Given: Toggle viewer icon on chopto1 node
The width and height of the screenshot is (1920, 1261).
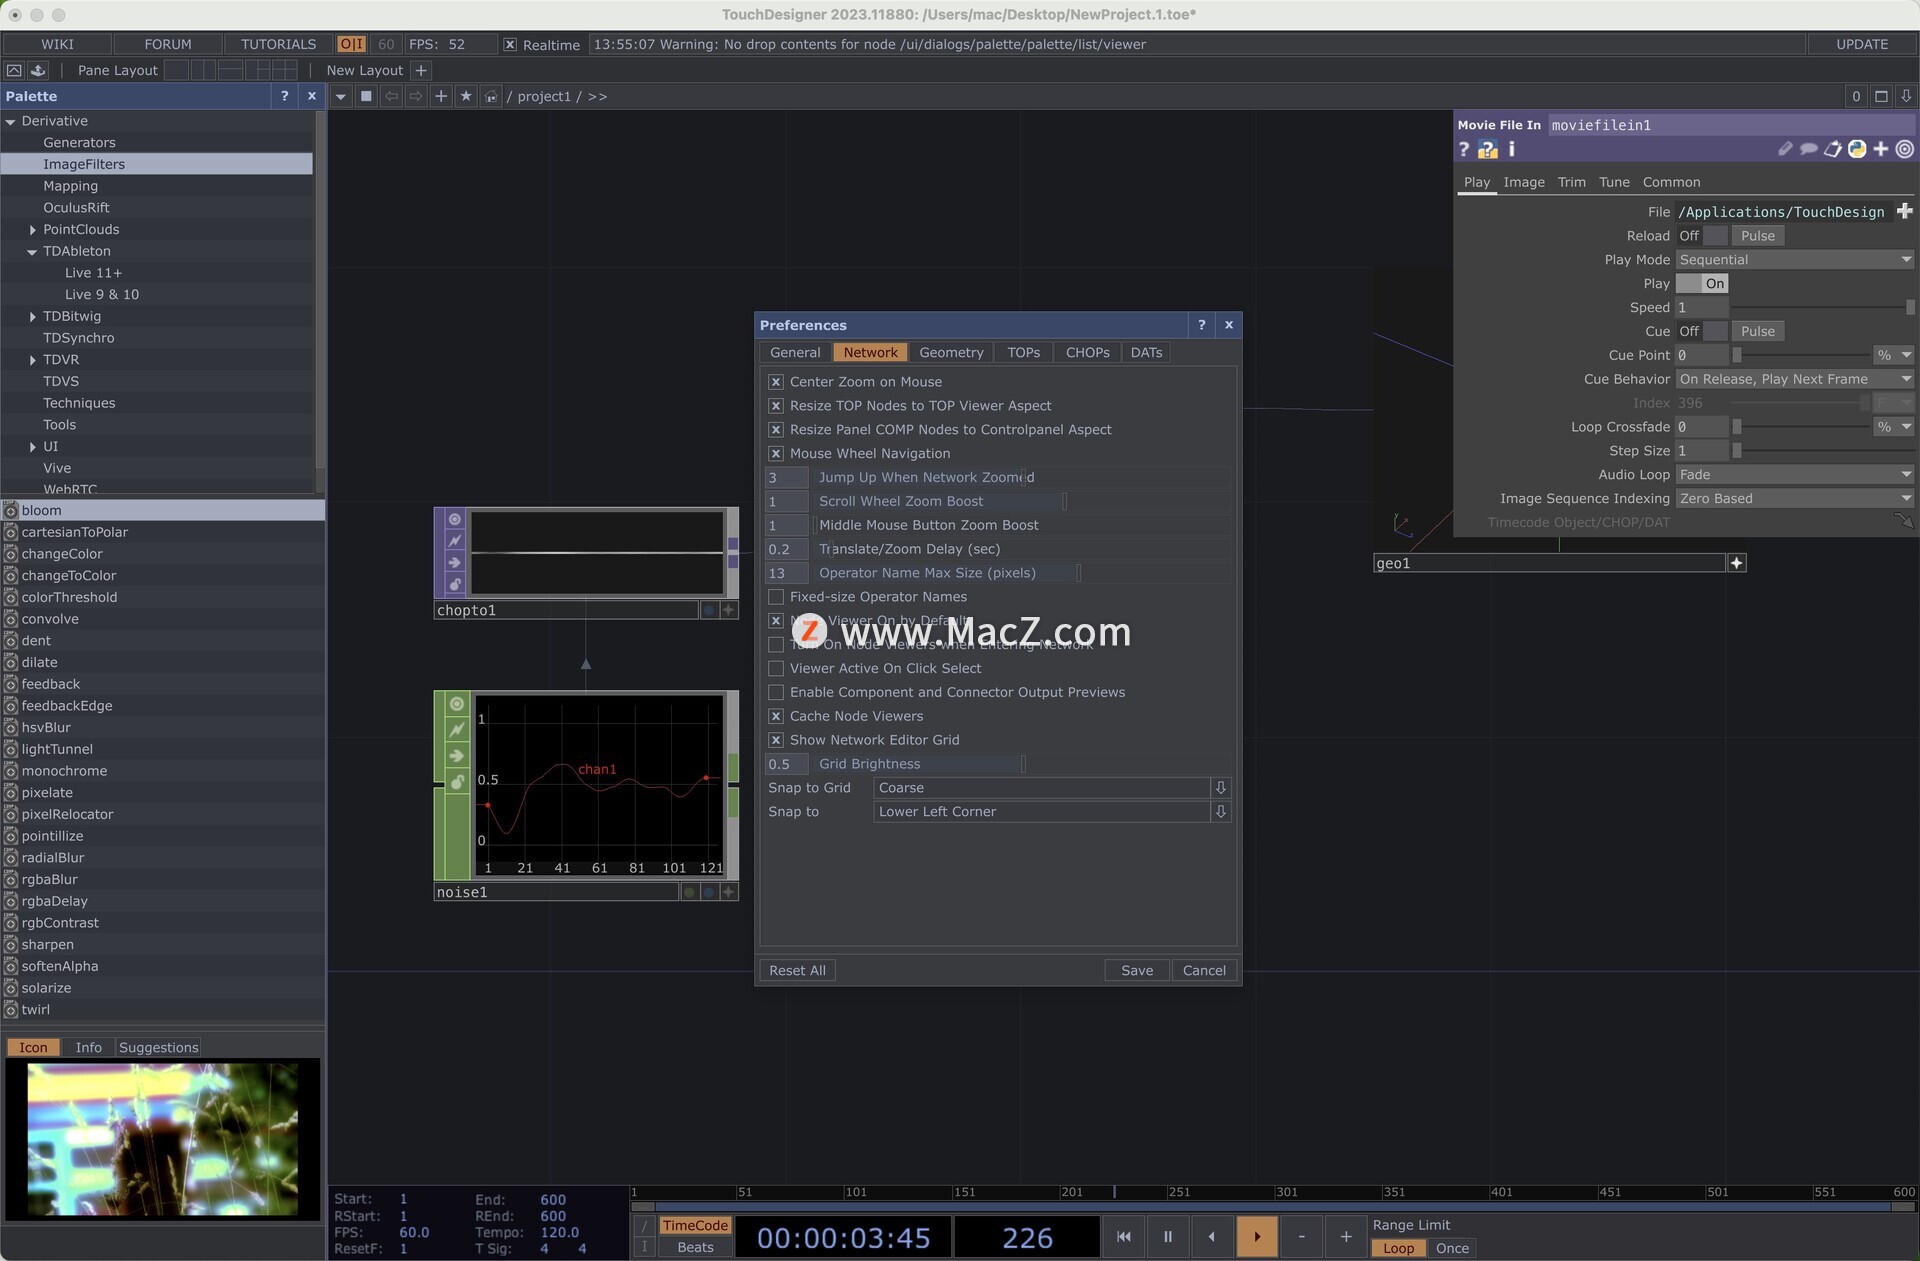Looking at the screenshot, I should [x=455, y=519].
